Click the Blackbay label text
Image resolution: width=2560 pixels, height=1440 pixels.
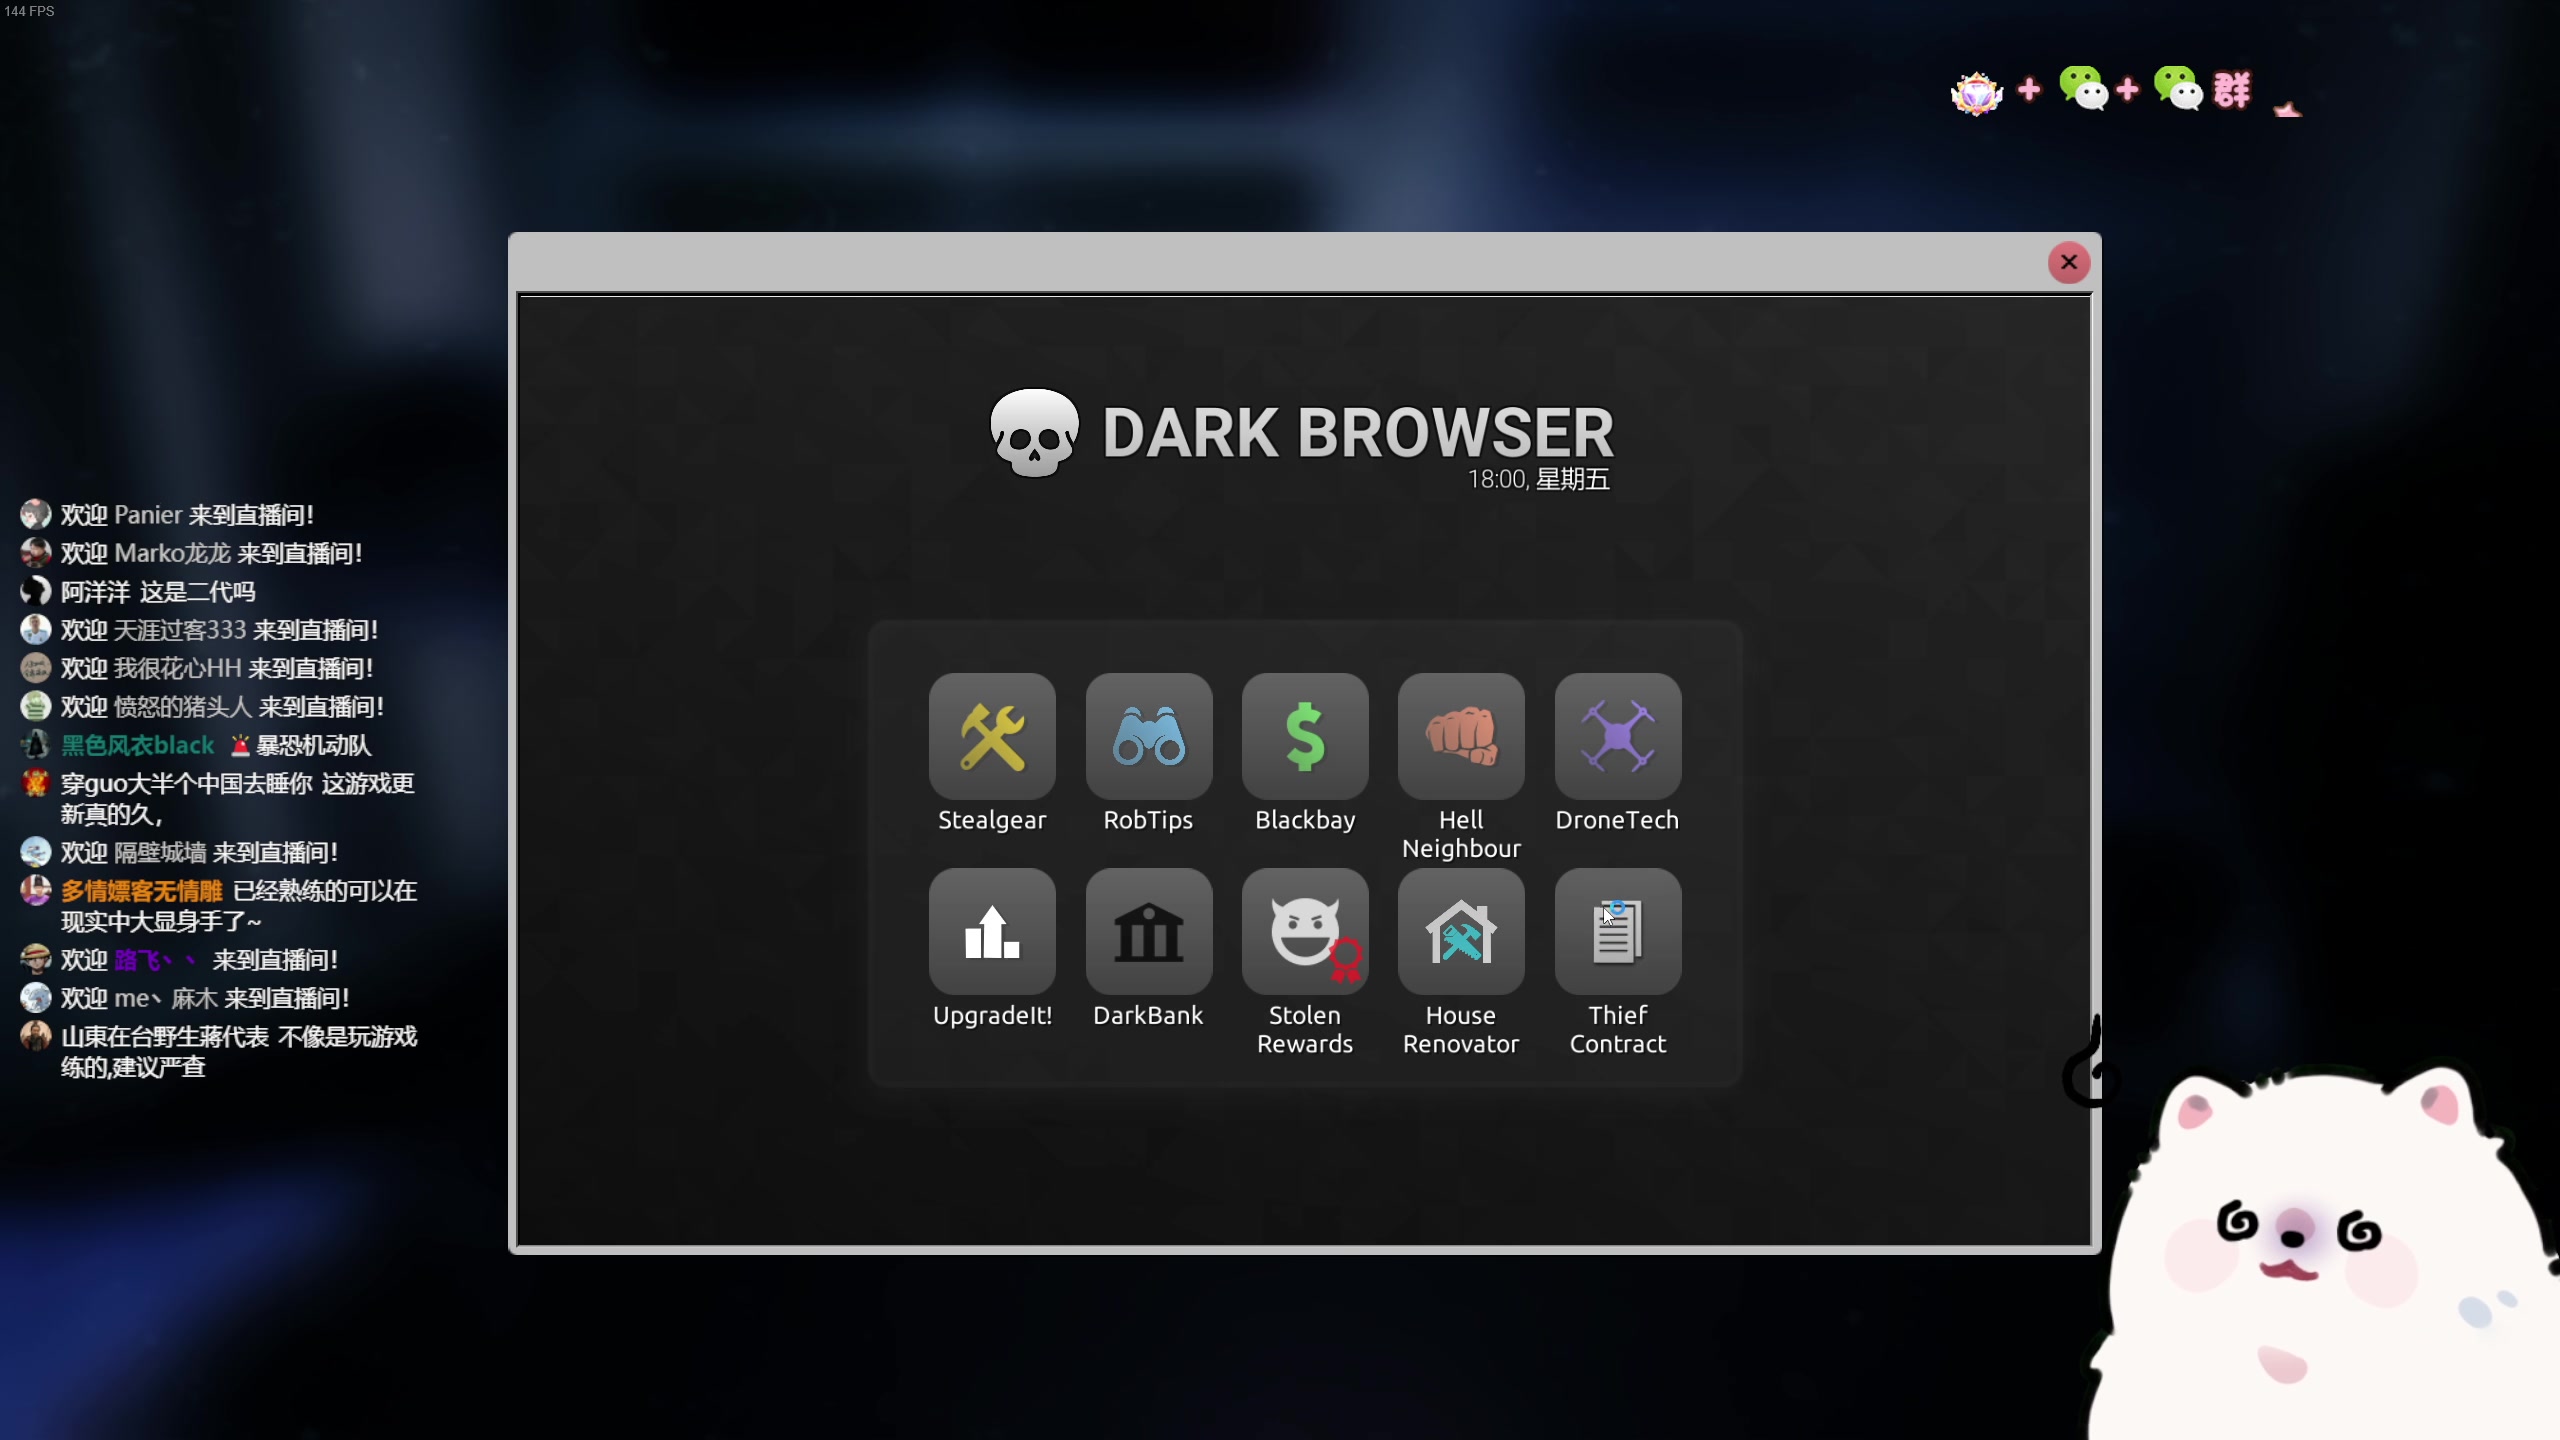click(x=1305, y=820)
